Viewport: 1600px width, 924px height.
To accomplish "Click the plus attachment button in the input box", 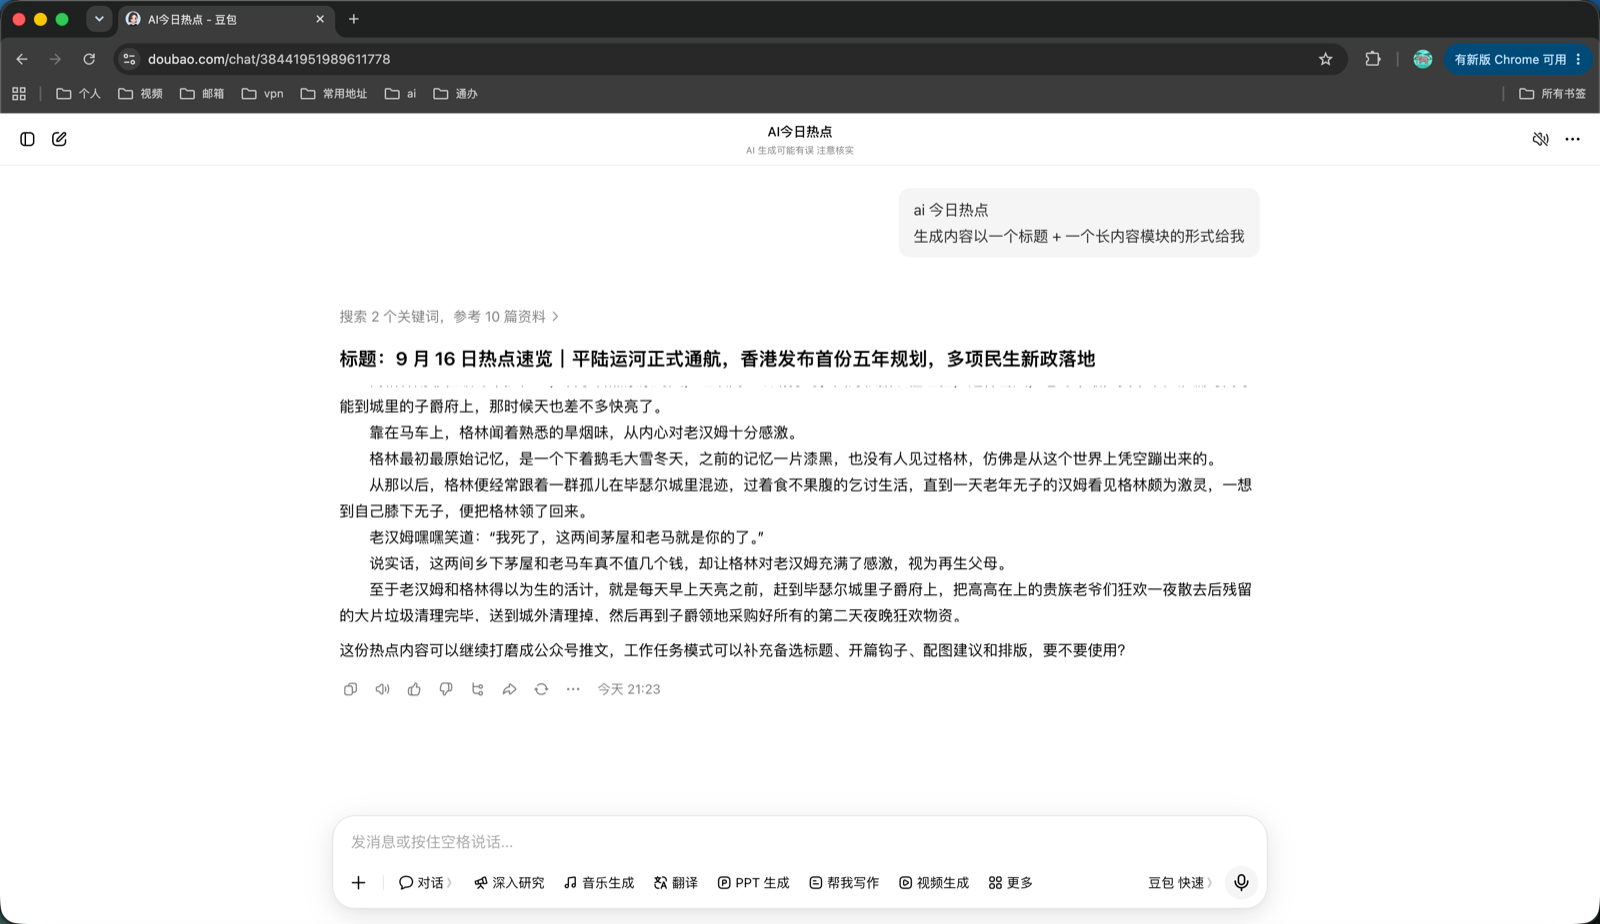I will [x=358, y=882].
